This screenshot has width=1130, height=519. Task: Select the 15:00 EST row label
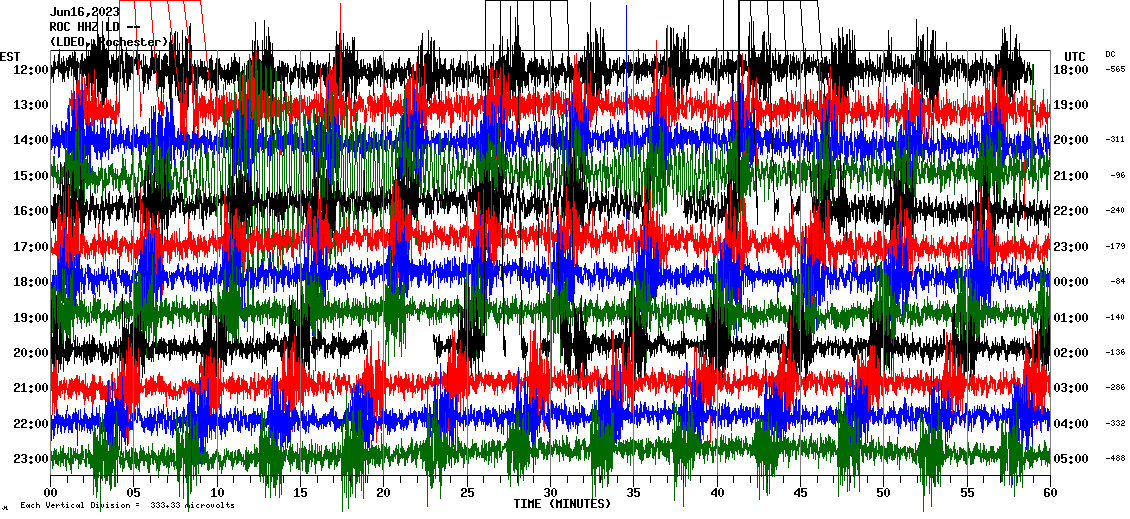click(x=31, y=176)
